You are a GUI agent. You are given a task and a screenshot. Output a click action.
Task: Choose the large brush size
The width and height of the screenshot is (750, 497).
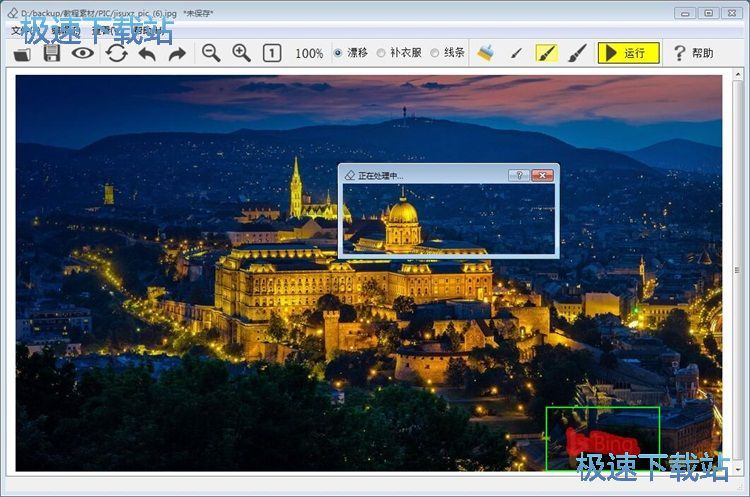click(577, 53)
